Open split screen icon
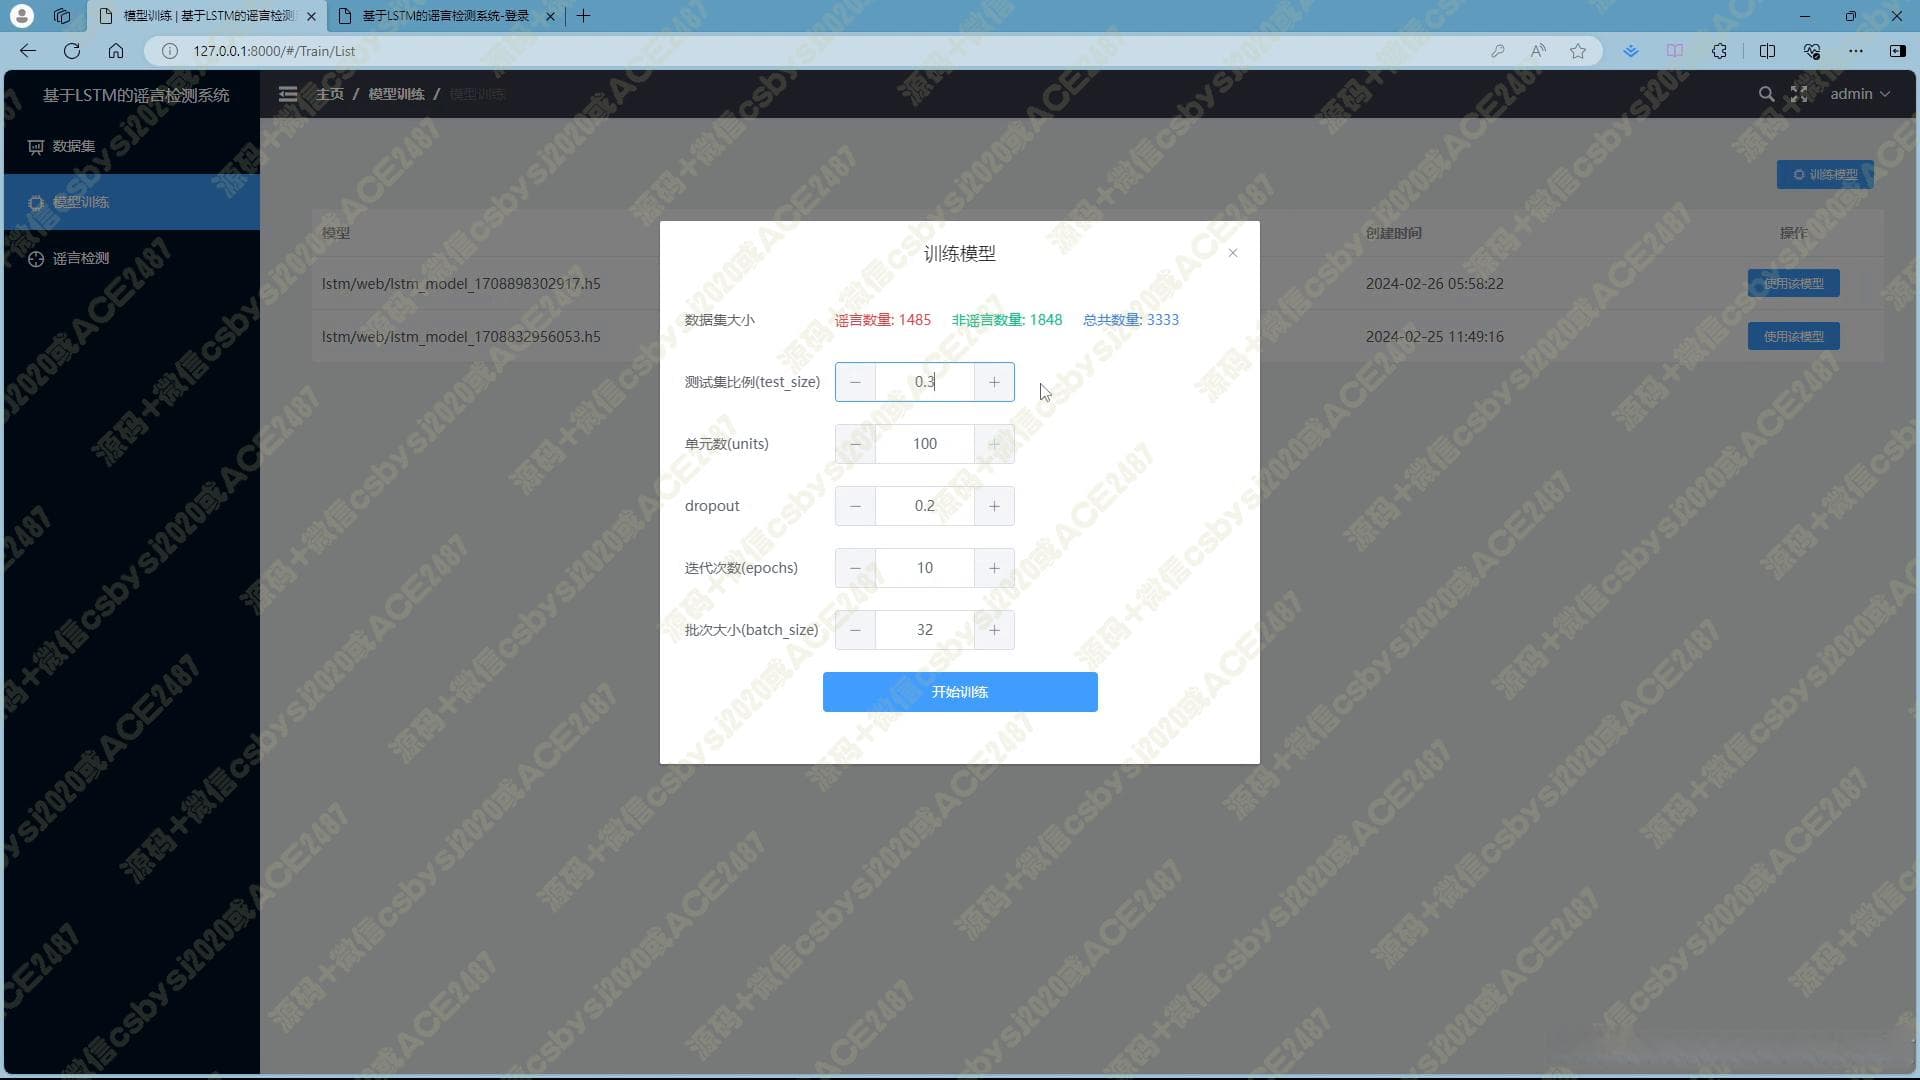 1767,51
